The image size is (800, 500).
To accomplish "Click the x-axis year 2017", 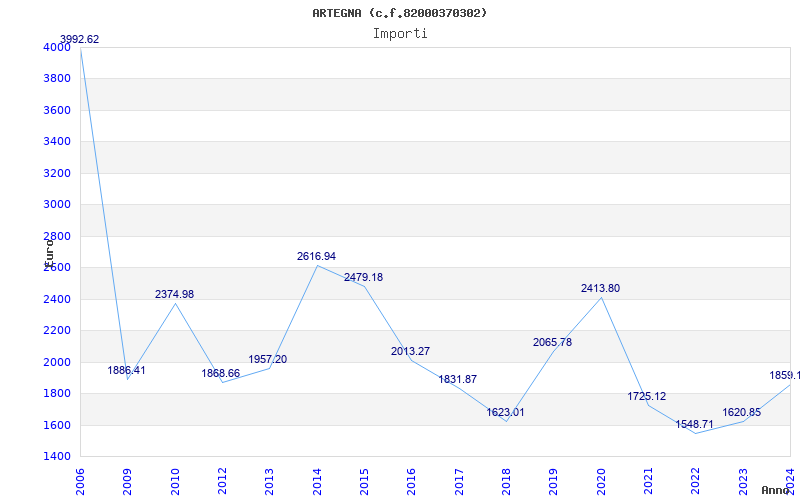I will pos(459,482).
